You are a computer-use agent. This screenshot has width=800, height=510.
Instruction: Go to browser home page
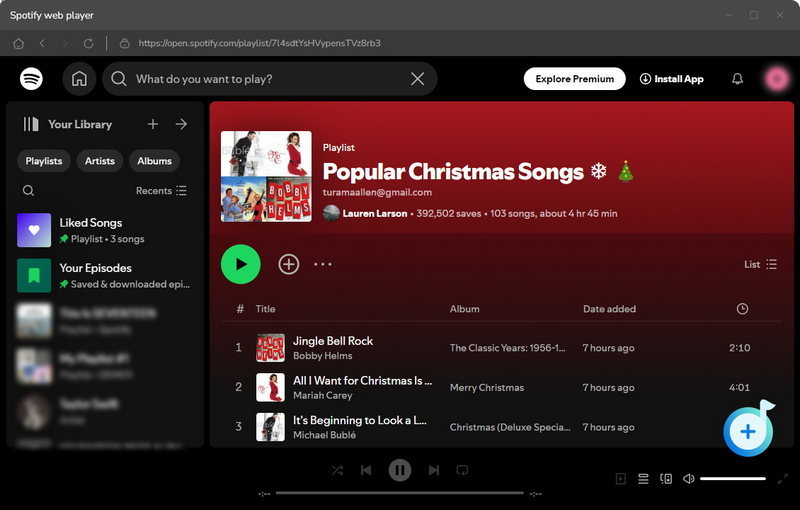coord(19,43)
